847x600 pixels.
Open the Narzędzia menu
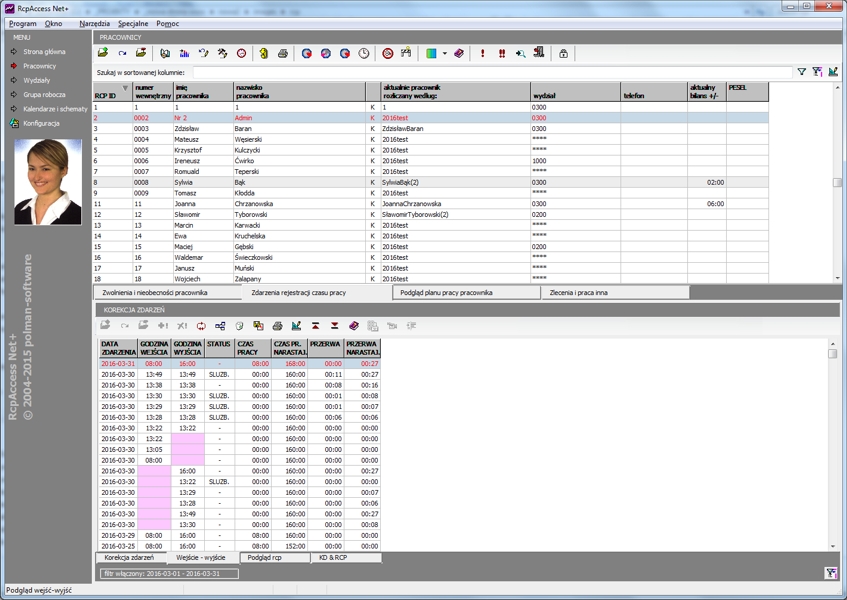pyautogui.click(x=94, y=23)
